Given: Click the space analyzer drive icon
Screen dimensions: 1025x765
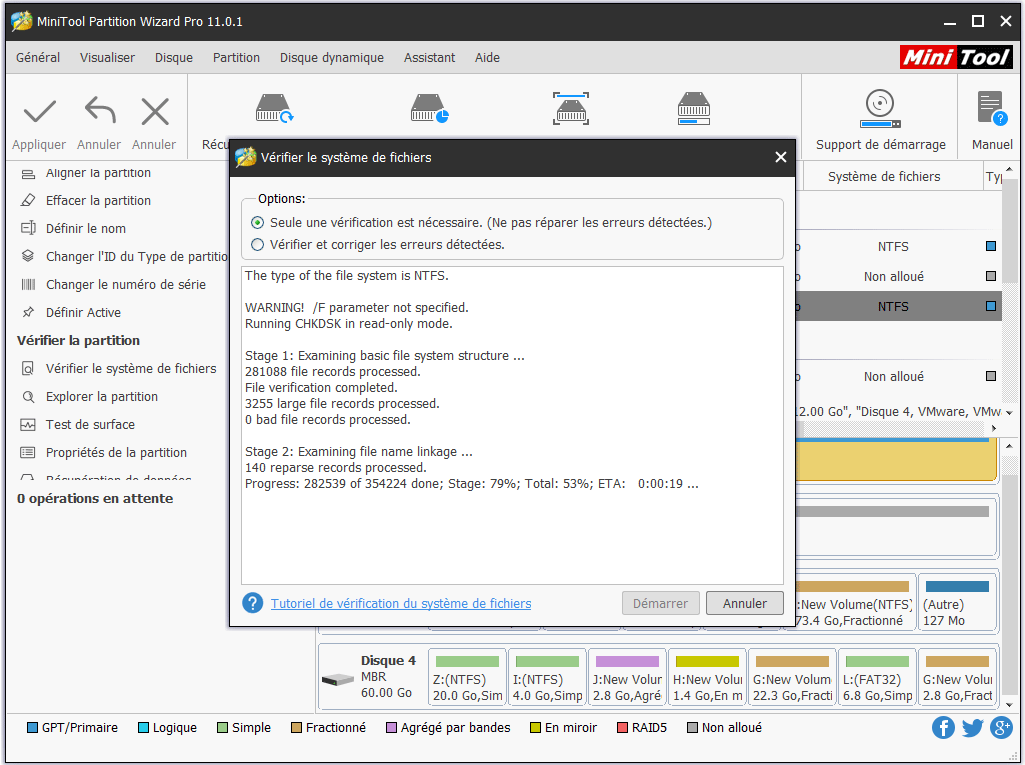Looking at the screenshot, I should (x=694, y=109).
